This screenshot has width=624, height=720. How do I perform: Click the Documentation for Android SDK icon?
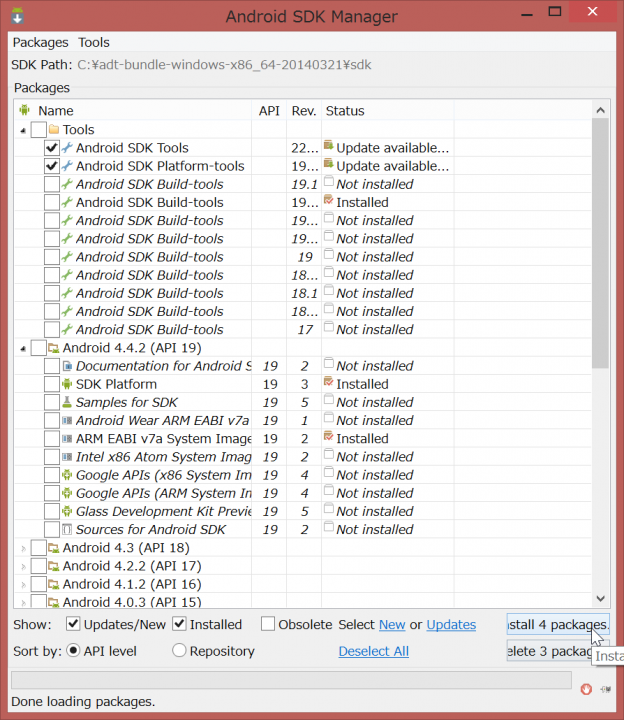pyautogui.click(x=67, y=366)
